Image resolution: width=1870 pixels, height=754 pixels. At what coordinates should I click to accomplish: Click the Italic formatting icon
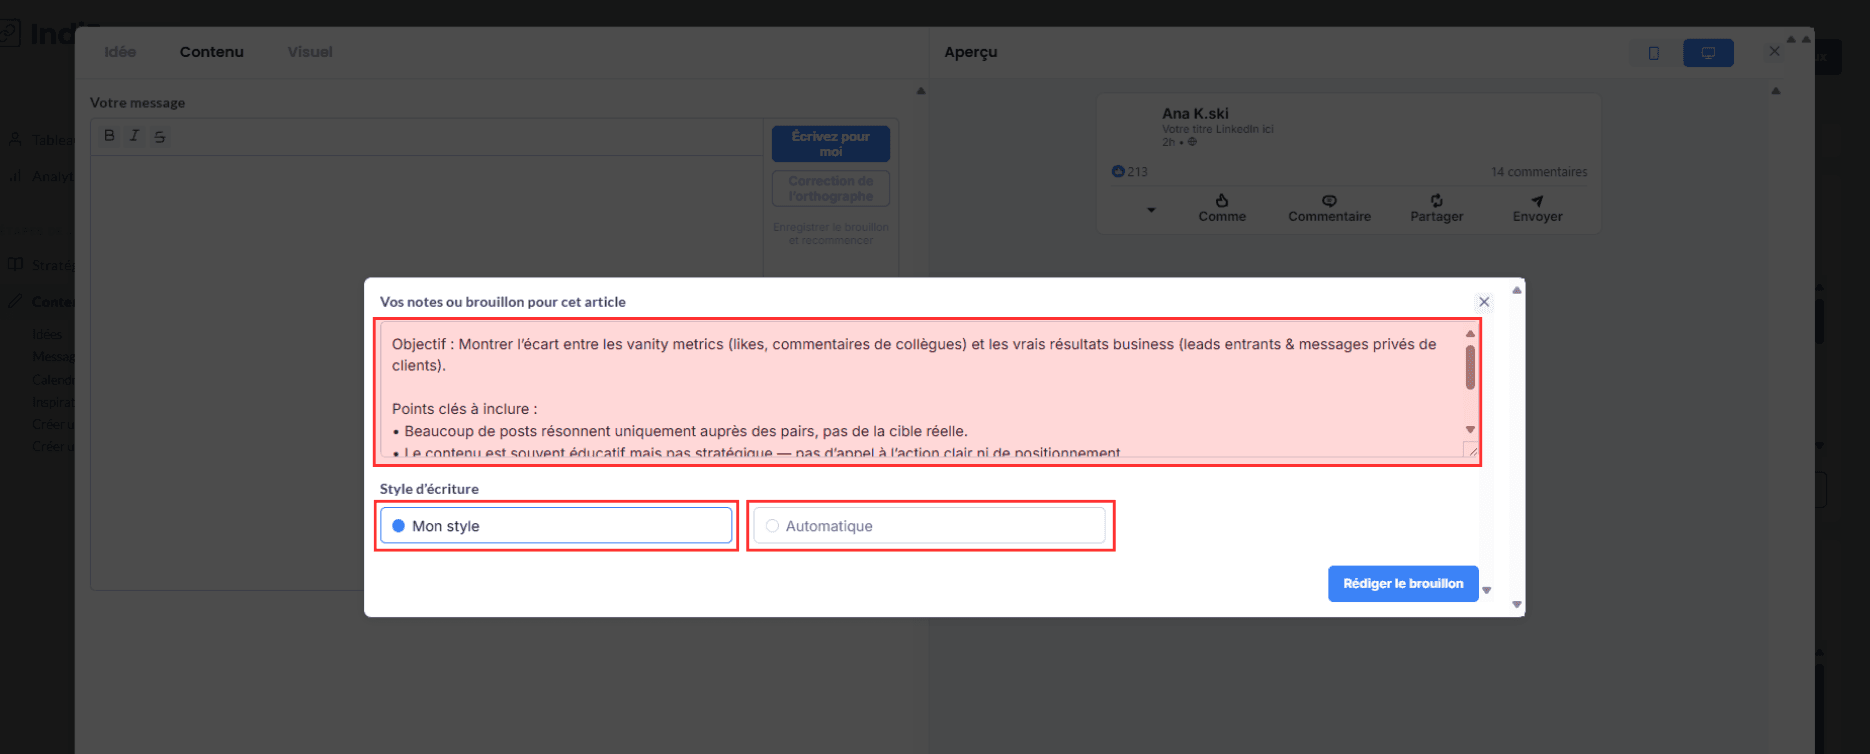pos(134,136)
